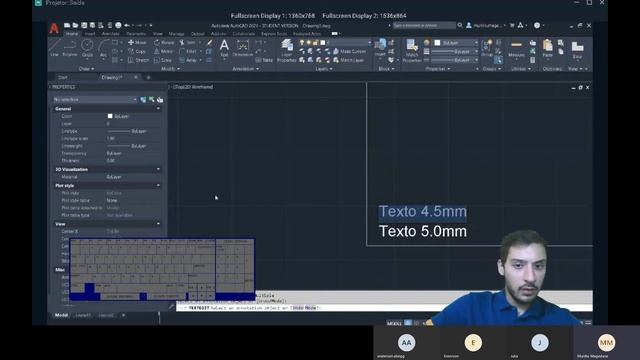Open the No selection dropdown

pyautogui.click(x=95, y=100)
